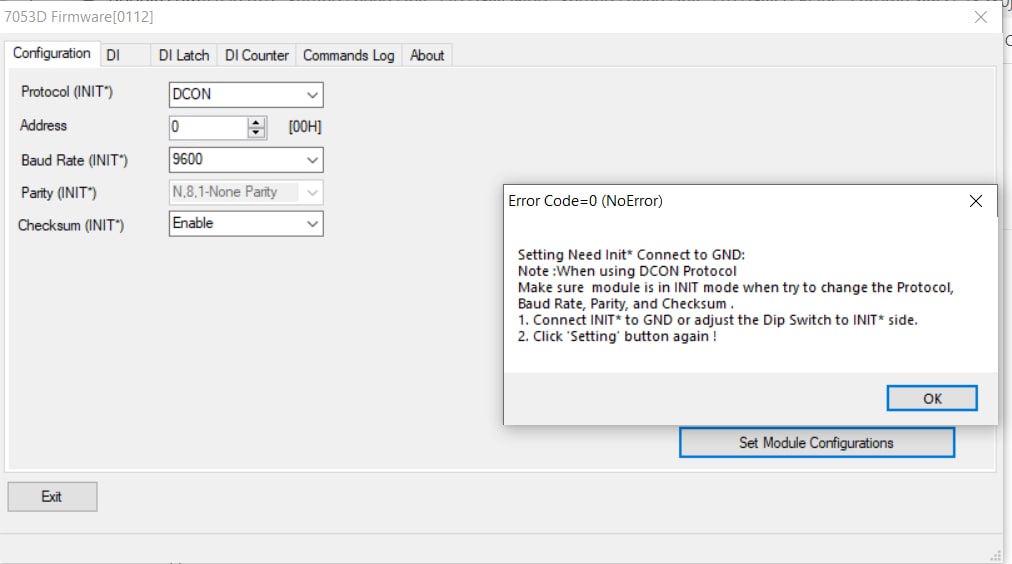The image size is (1012, 564).
Task: Open the disabled Parity dropdown
Action: (246, 192)
